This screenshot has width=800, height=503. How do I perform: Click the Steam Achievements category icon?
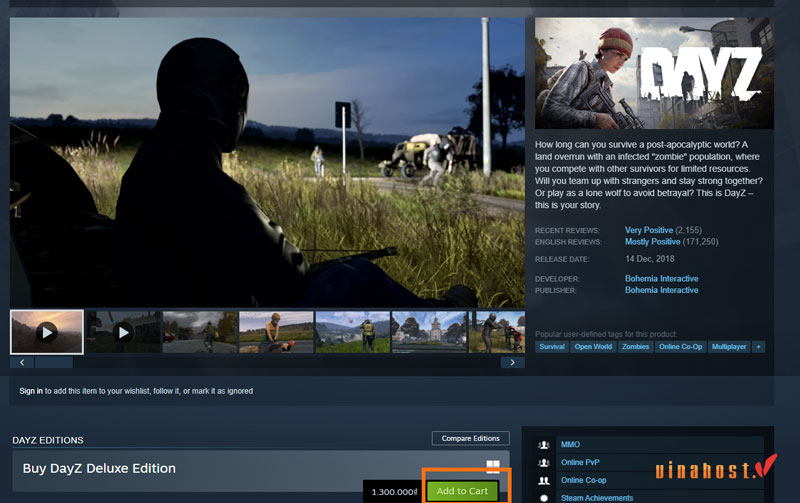[544, 498]
